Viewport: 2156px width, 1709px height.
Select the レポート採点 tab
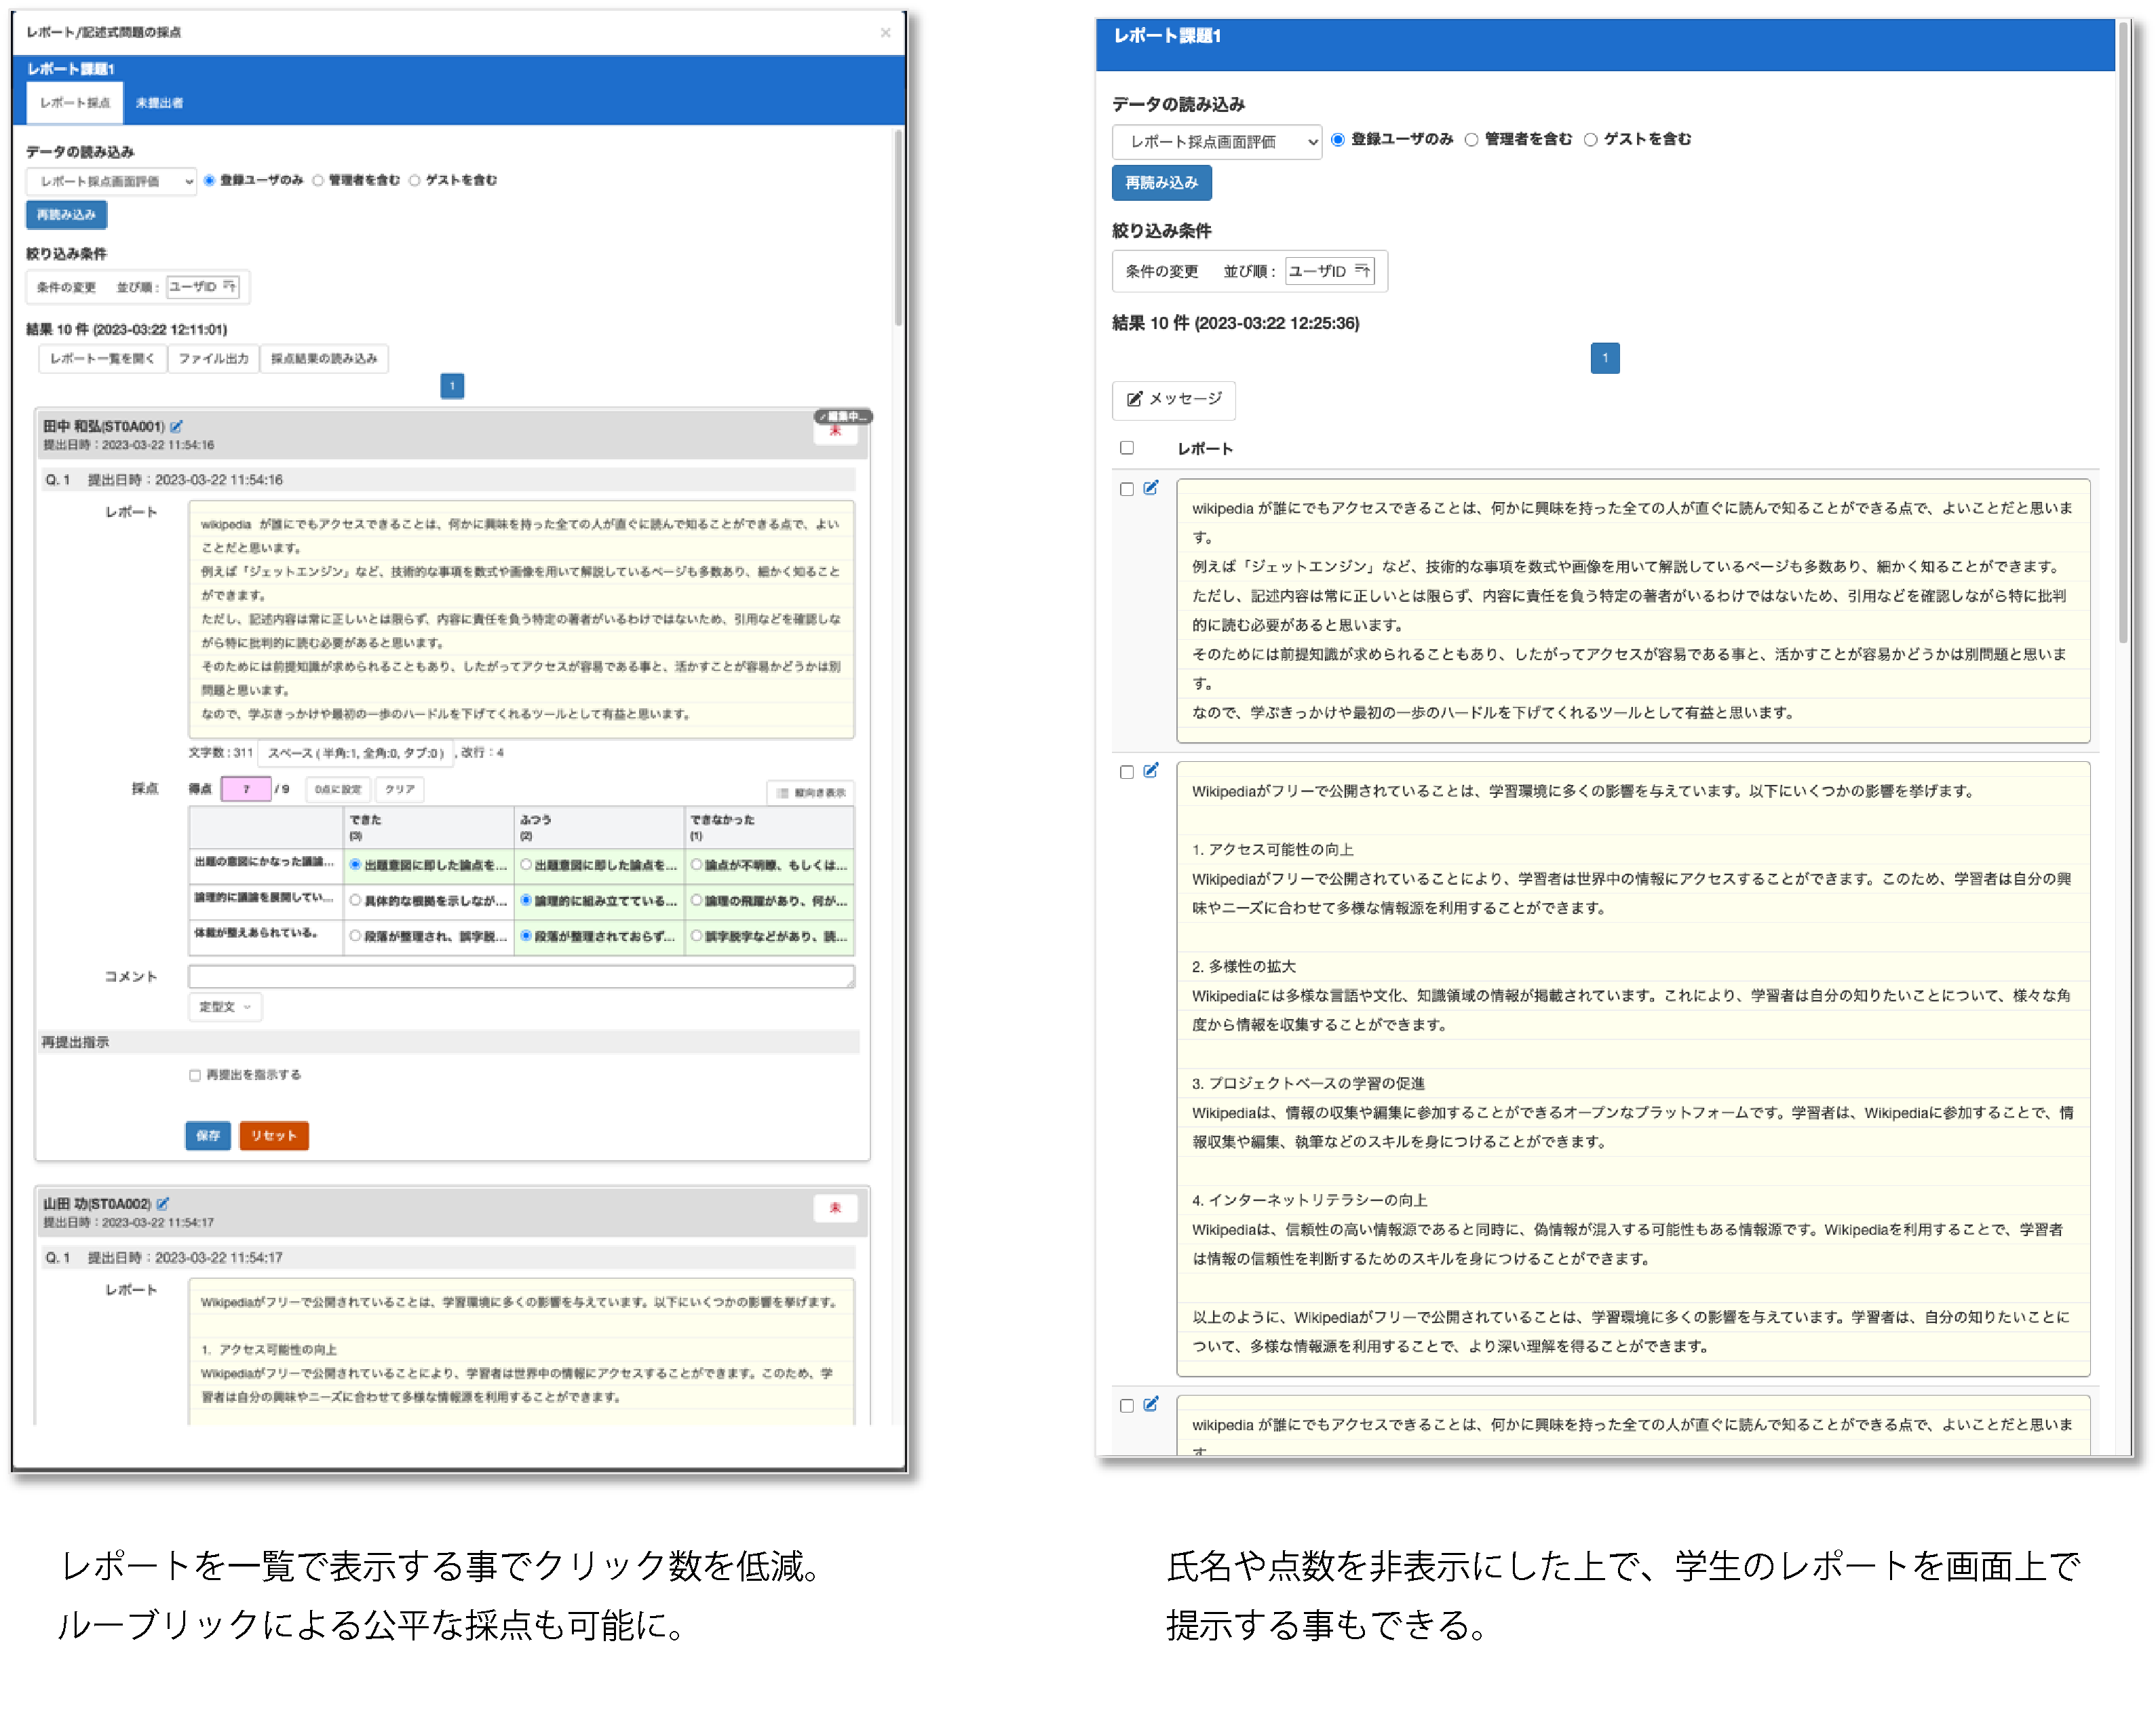coord(75,103)
